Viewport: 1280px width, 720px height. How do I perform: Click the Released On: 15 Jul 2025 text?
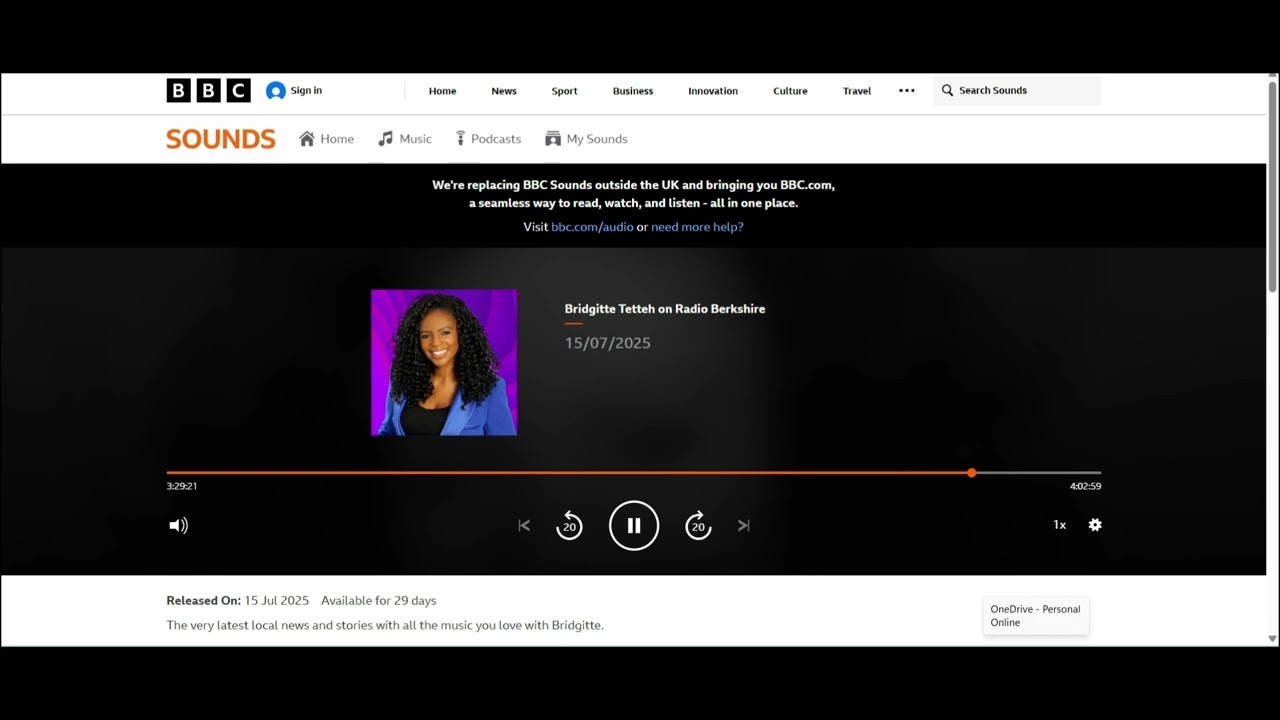(237, 601)
